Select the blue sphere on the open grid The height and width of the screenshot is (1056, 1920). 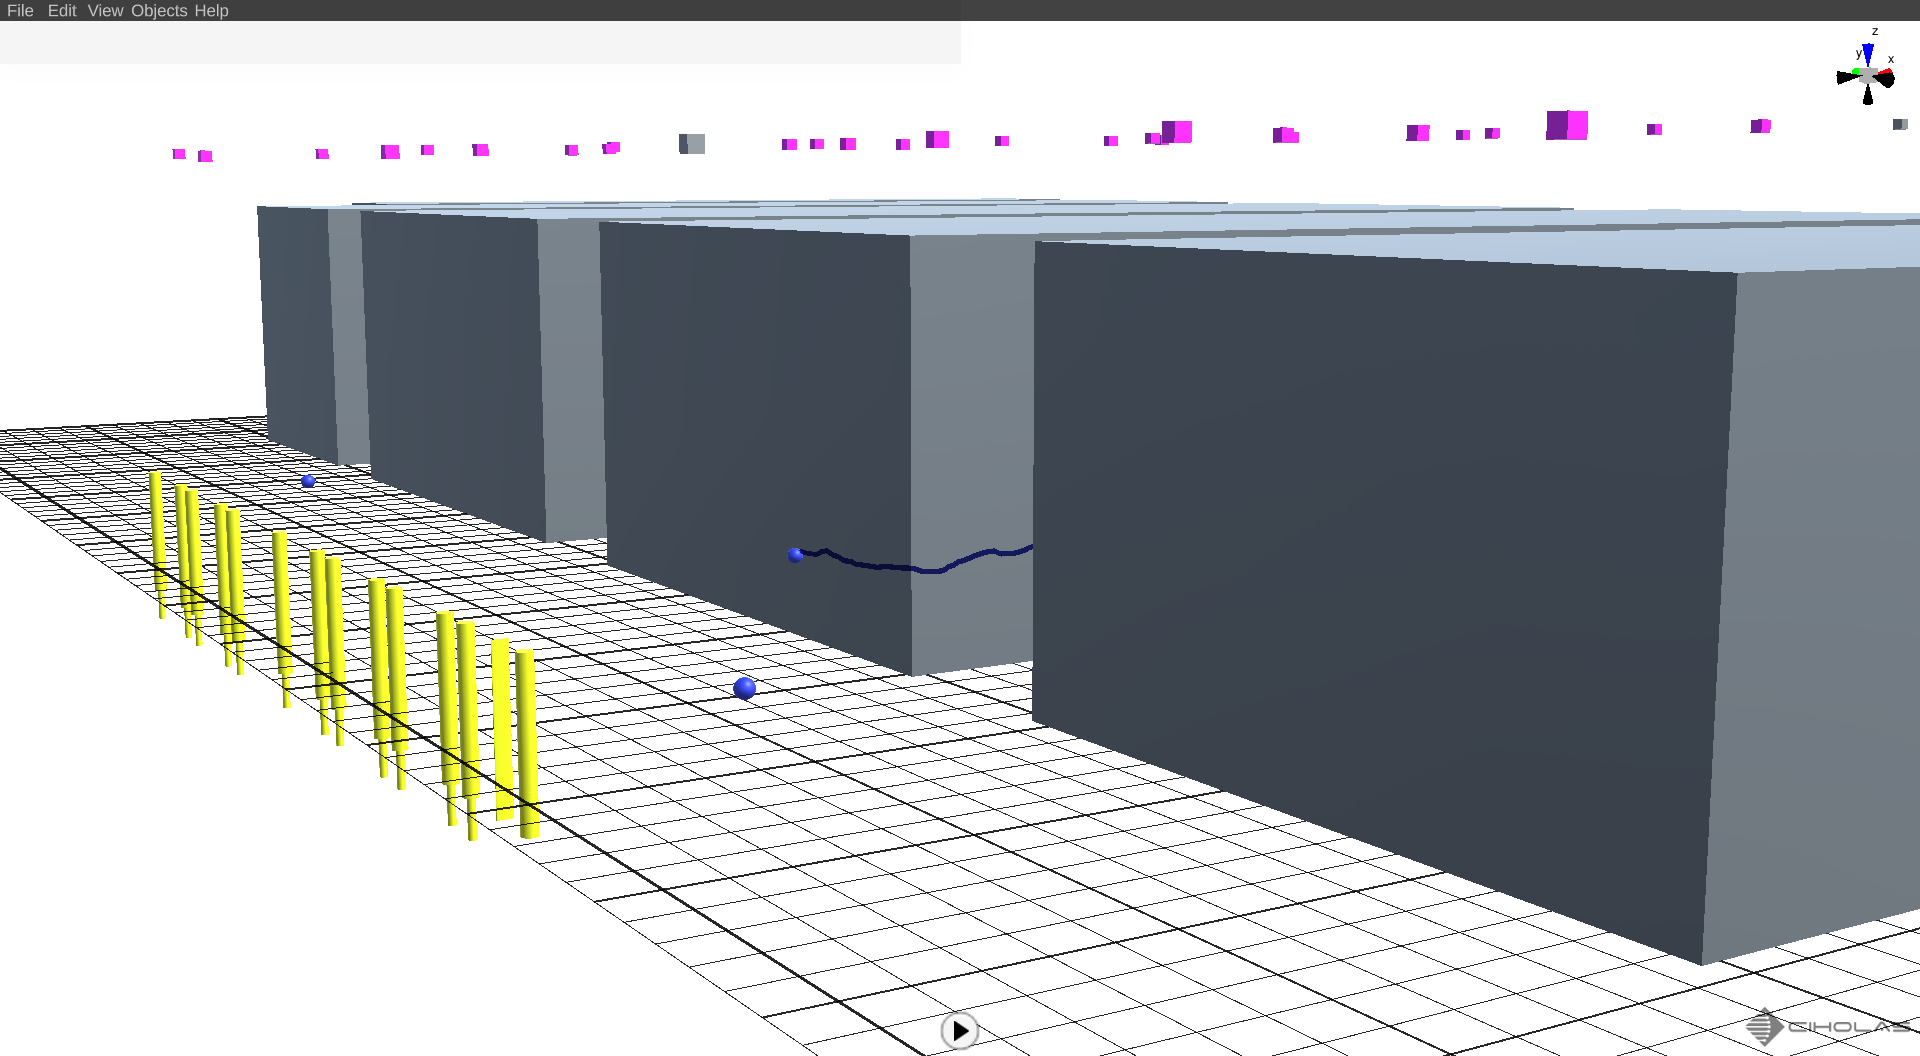744,688
